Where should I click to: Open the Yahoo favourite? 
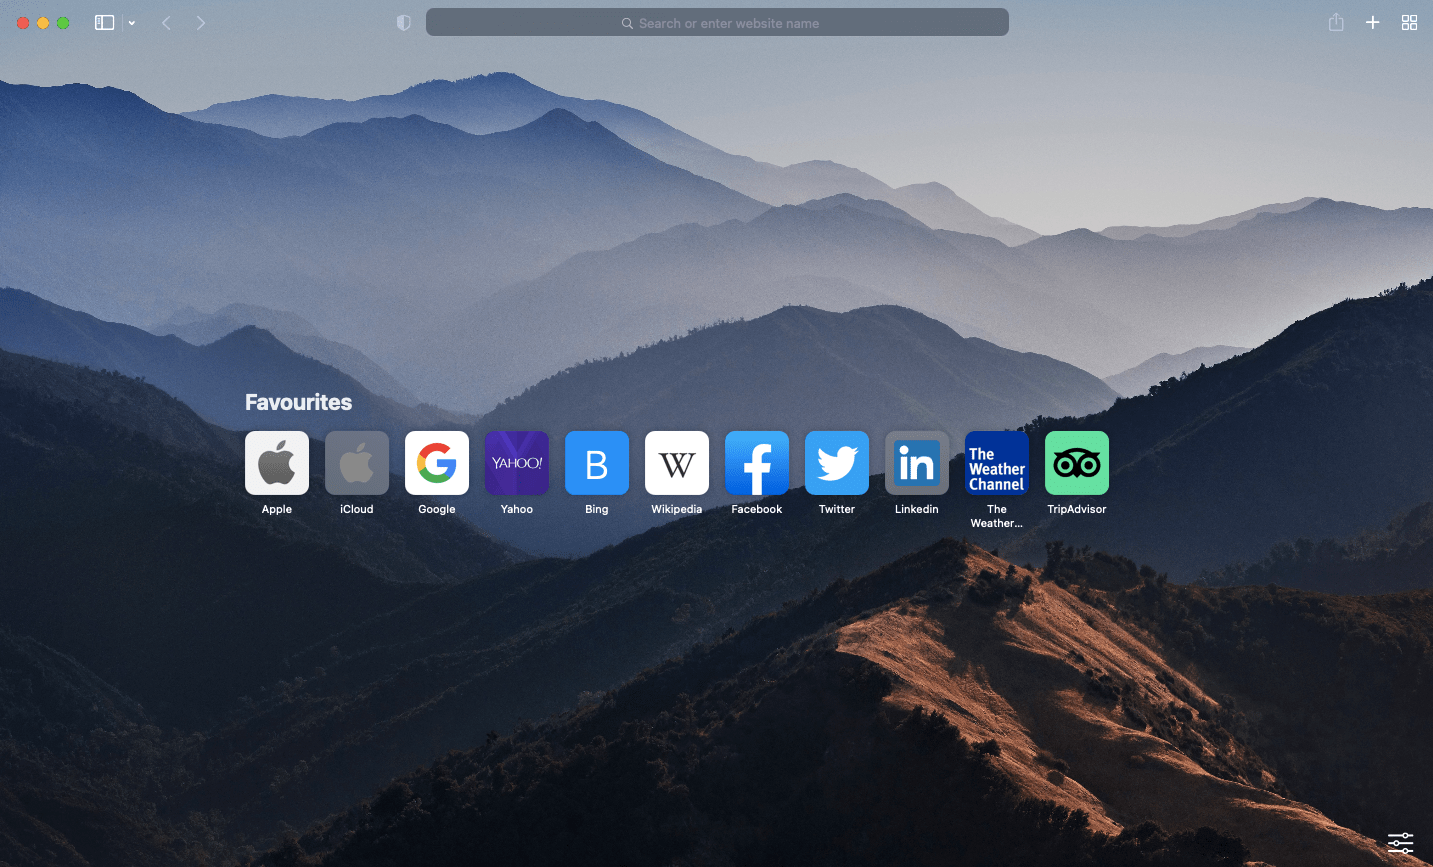[517, 463]
